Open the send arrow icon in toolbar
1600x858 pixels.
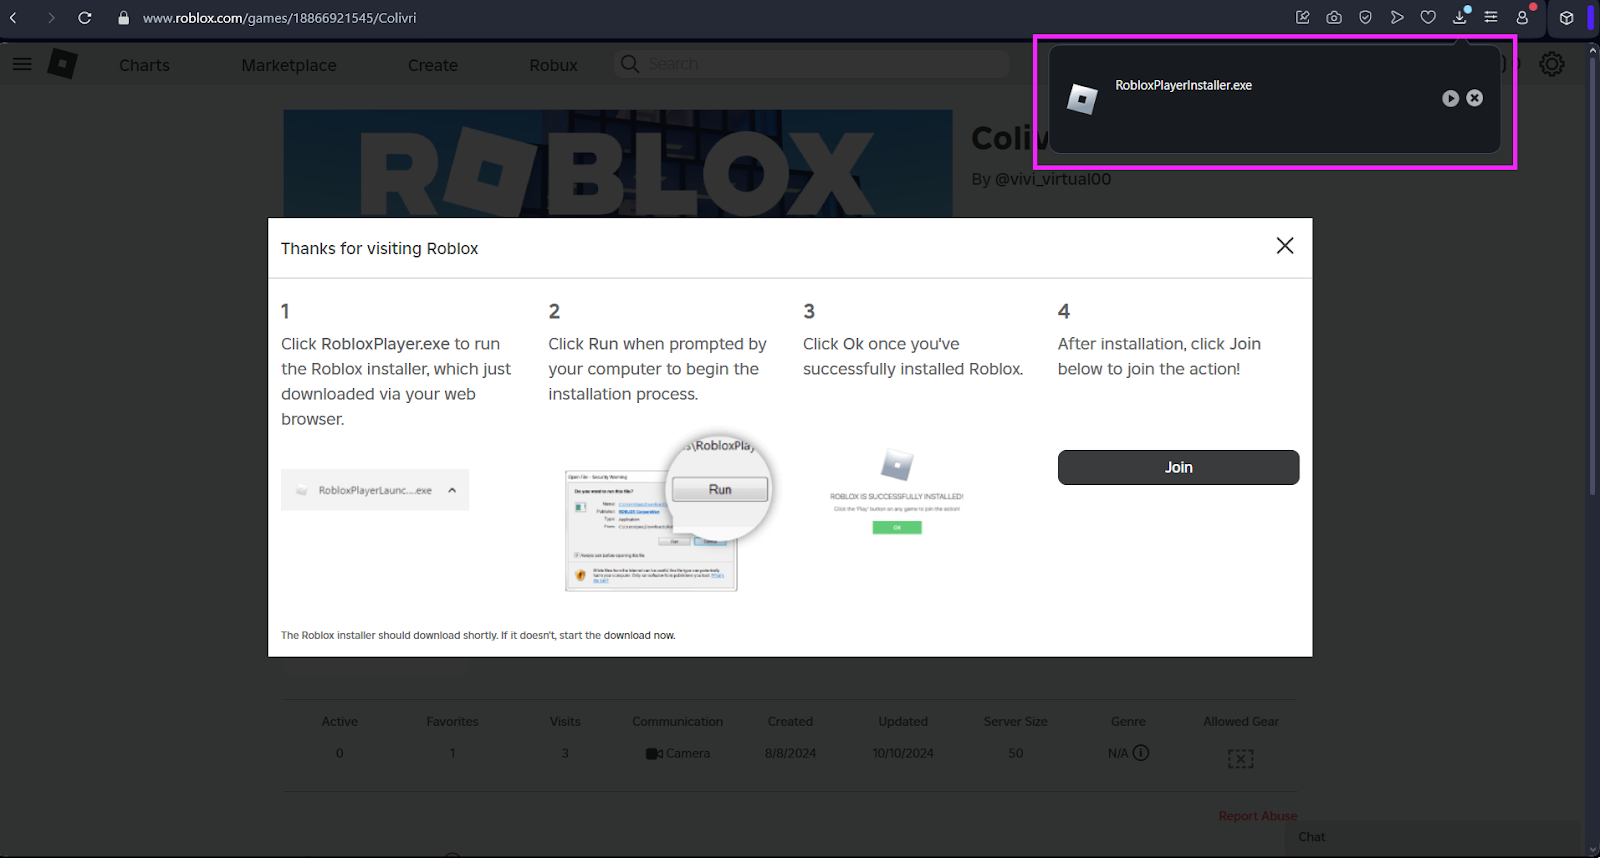pos(1397,17)
